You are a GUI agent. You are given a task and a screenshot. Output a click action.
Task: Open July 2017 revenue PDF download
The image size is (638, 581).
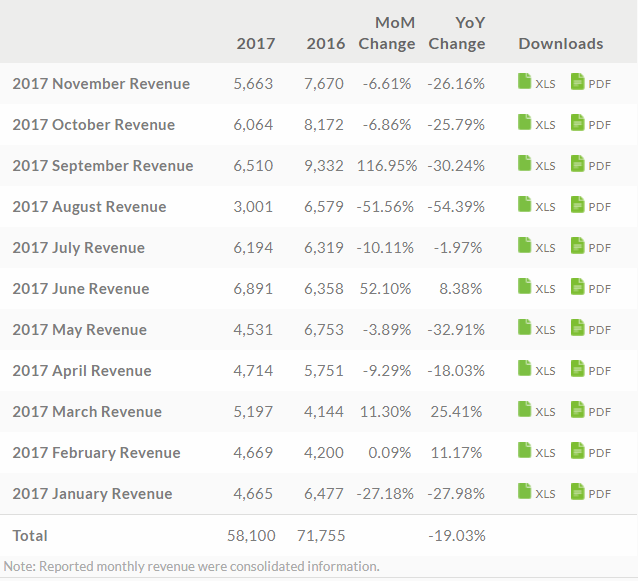590,247
